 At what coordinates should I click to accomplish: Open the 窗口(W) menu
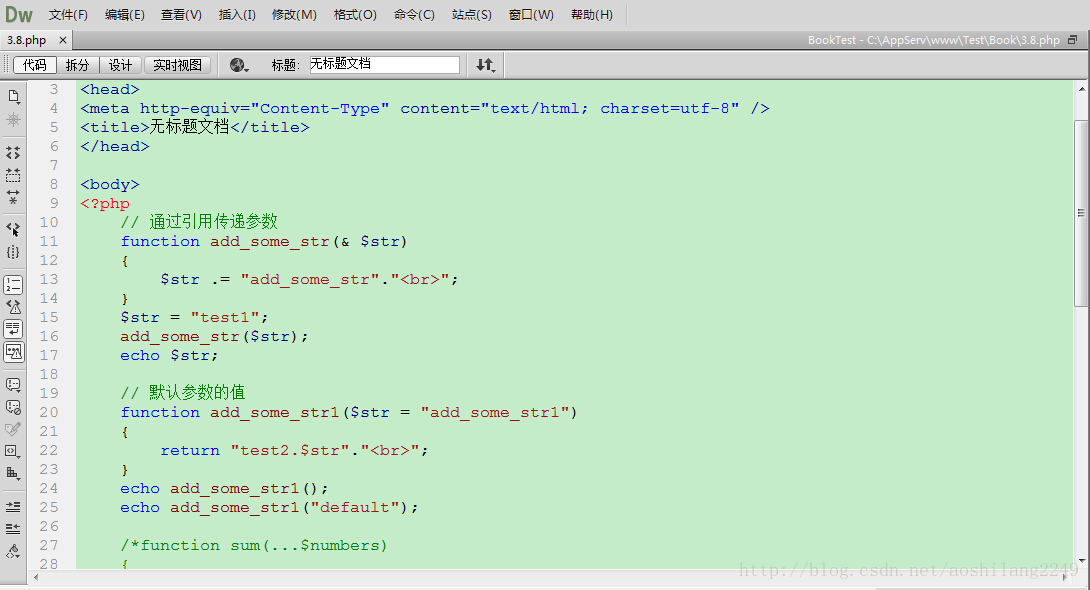click(x=531, y=15)
